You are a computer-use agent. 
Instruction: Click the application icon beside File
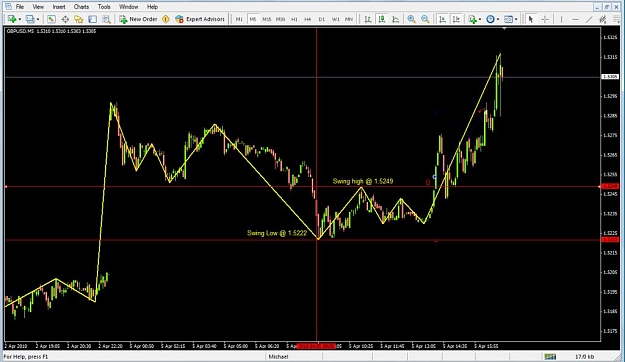pyautogui.click(x=8, y=6)
